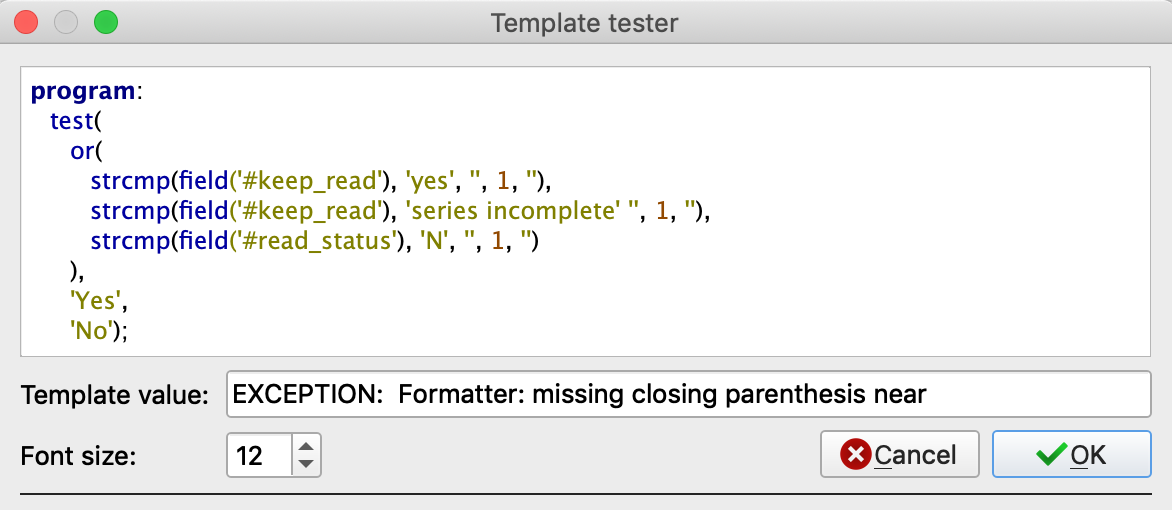The height and width of the screenshot is (510, 1172).
Task: Increase font size with the up arrow
Action: tap(307, 446)
